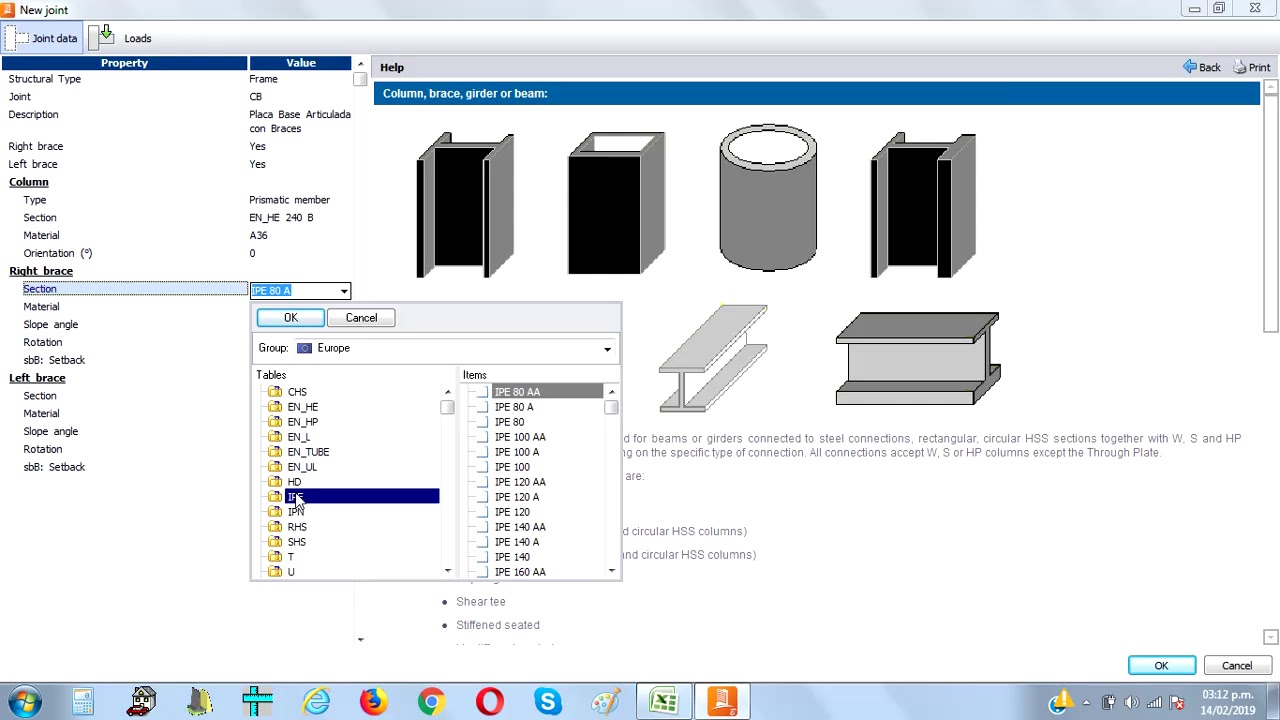Select the Left brace sbB: Setback property
Viewport: 1280px width, 720px height.
click(x=54, y=467)
